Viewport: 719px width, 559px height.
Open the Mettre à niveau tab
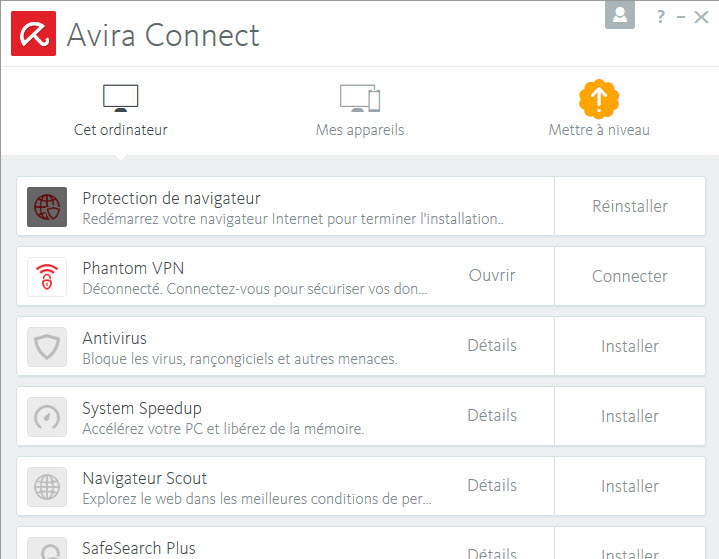click(x=599, y=109)
